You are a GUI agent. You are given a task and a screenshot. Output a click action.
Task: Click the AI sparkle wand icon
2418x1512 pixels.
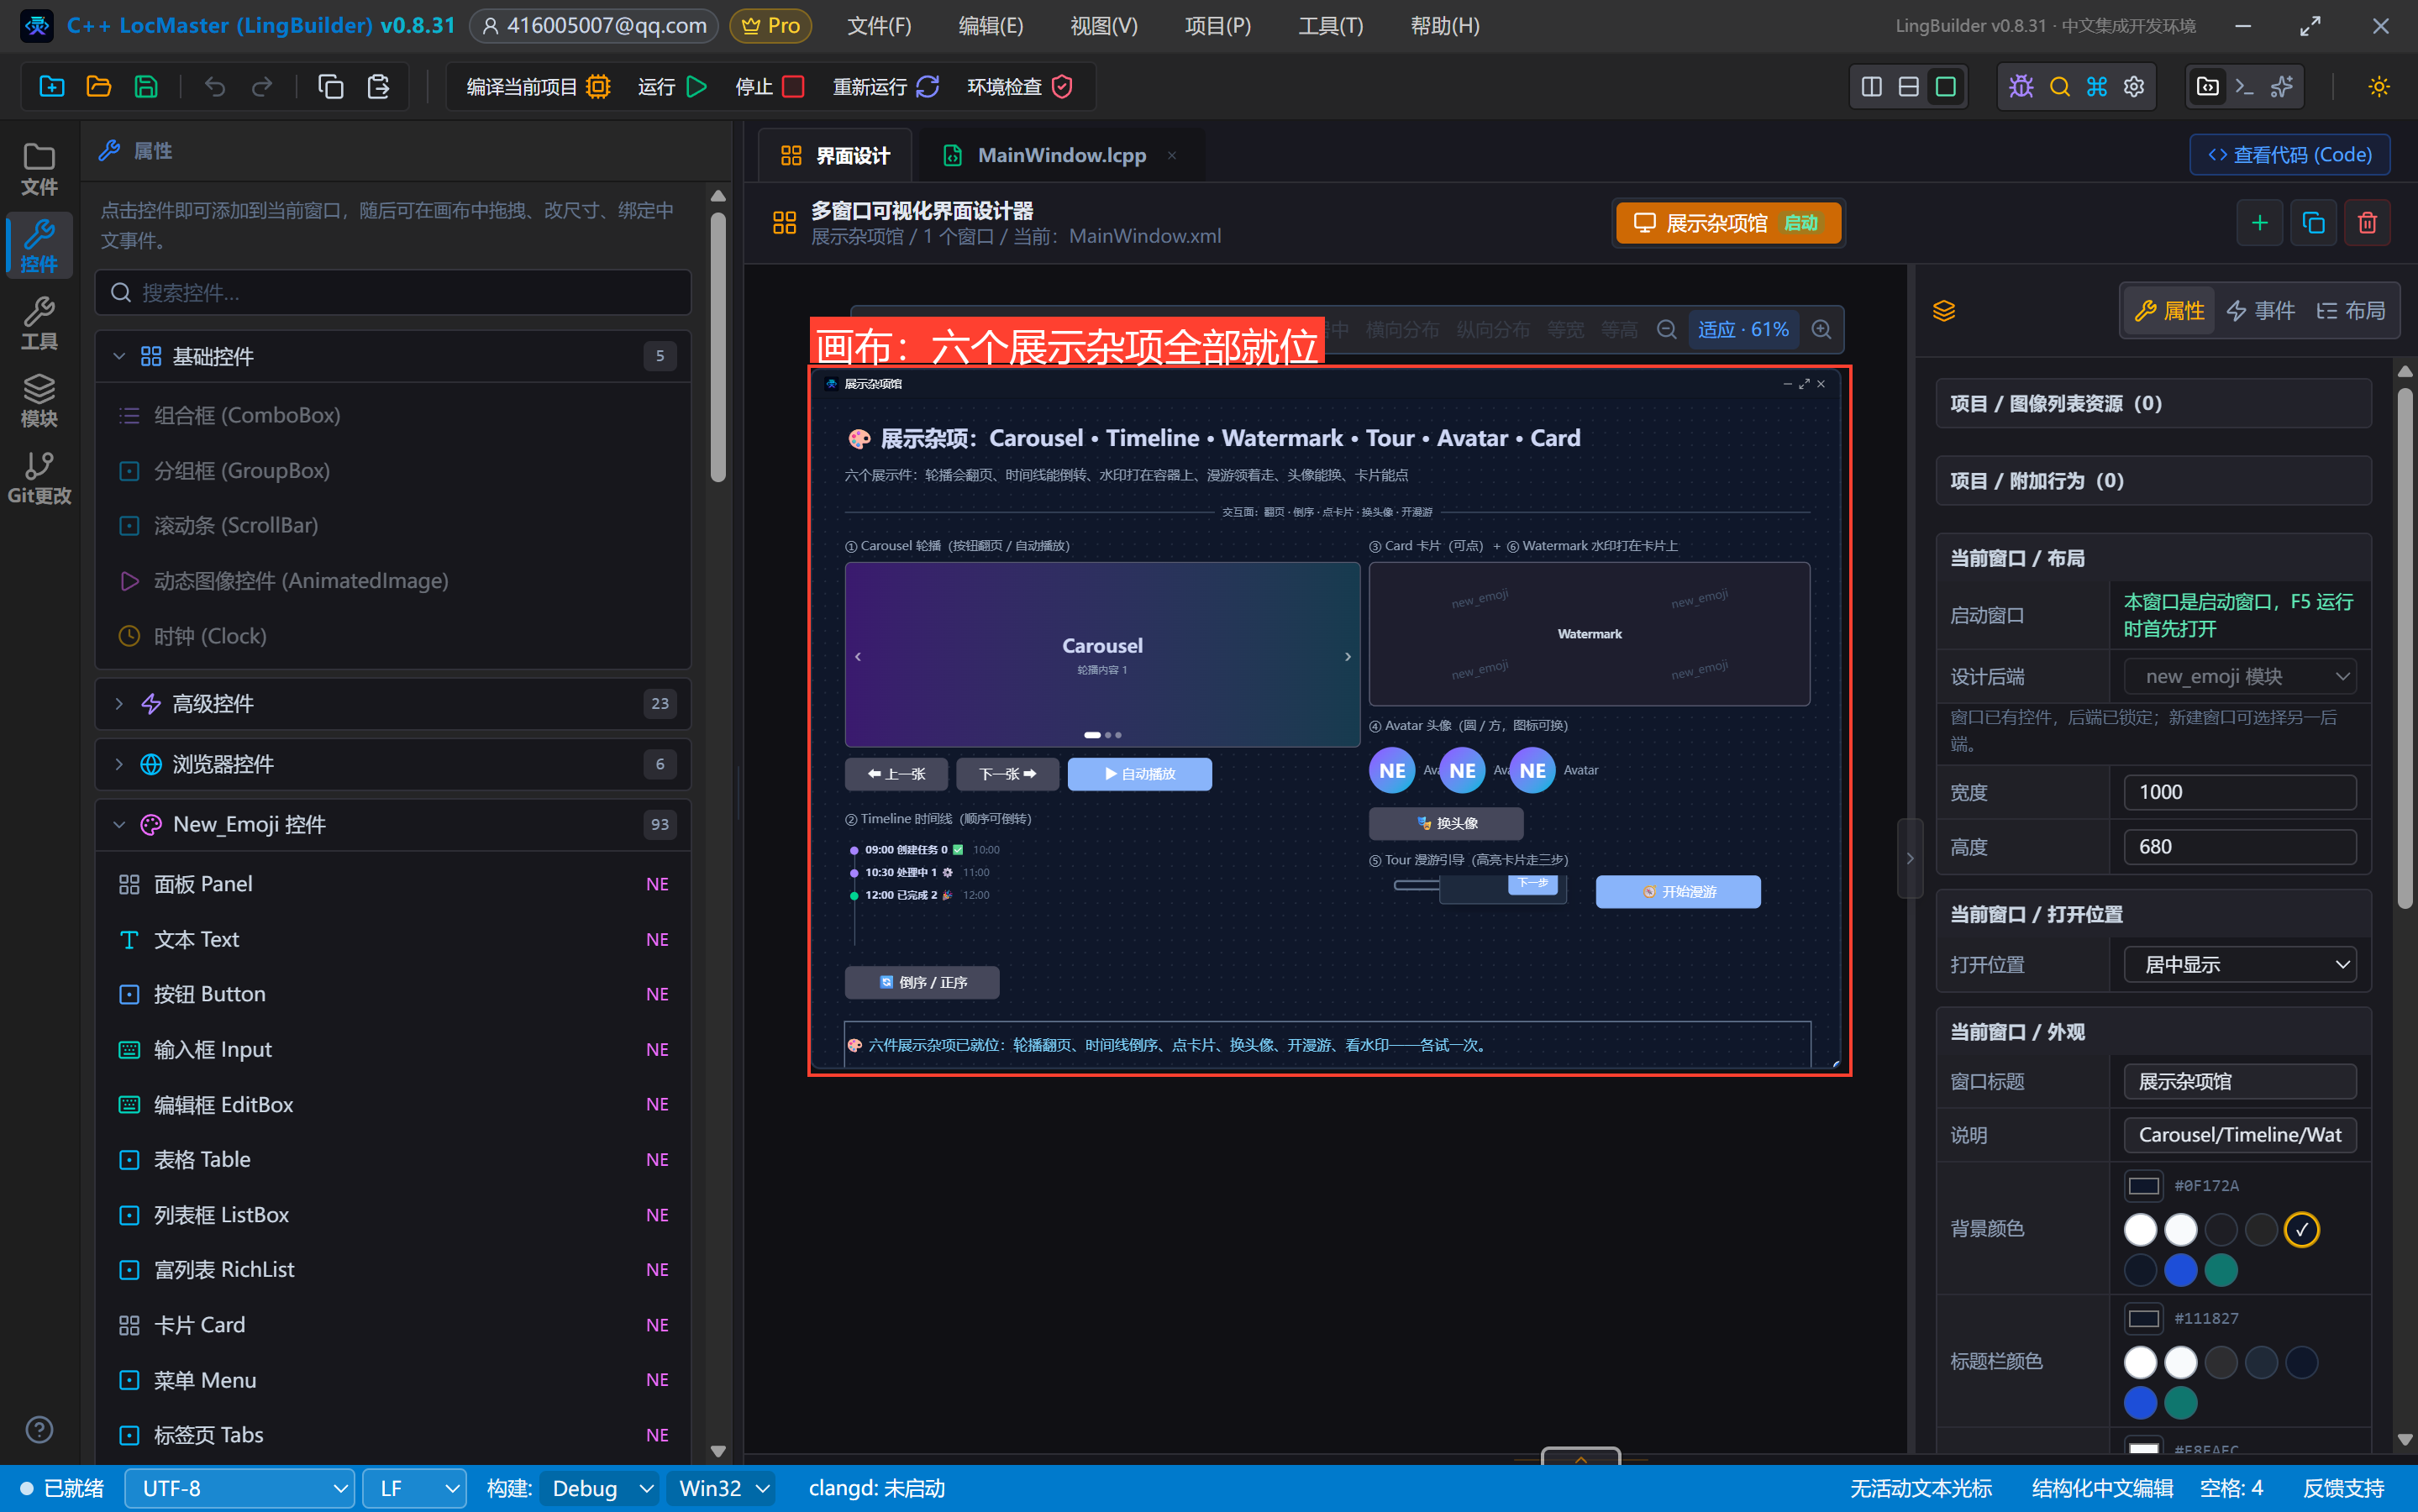2282,87
